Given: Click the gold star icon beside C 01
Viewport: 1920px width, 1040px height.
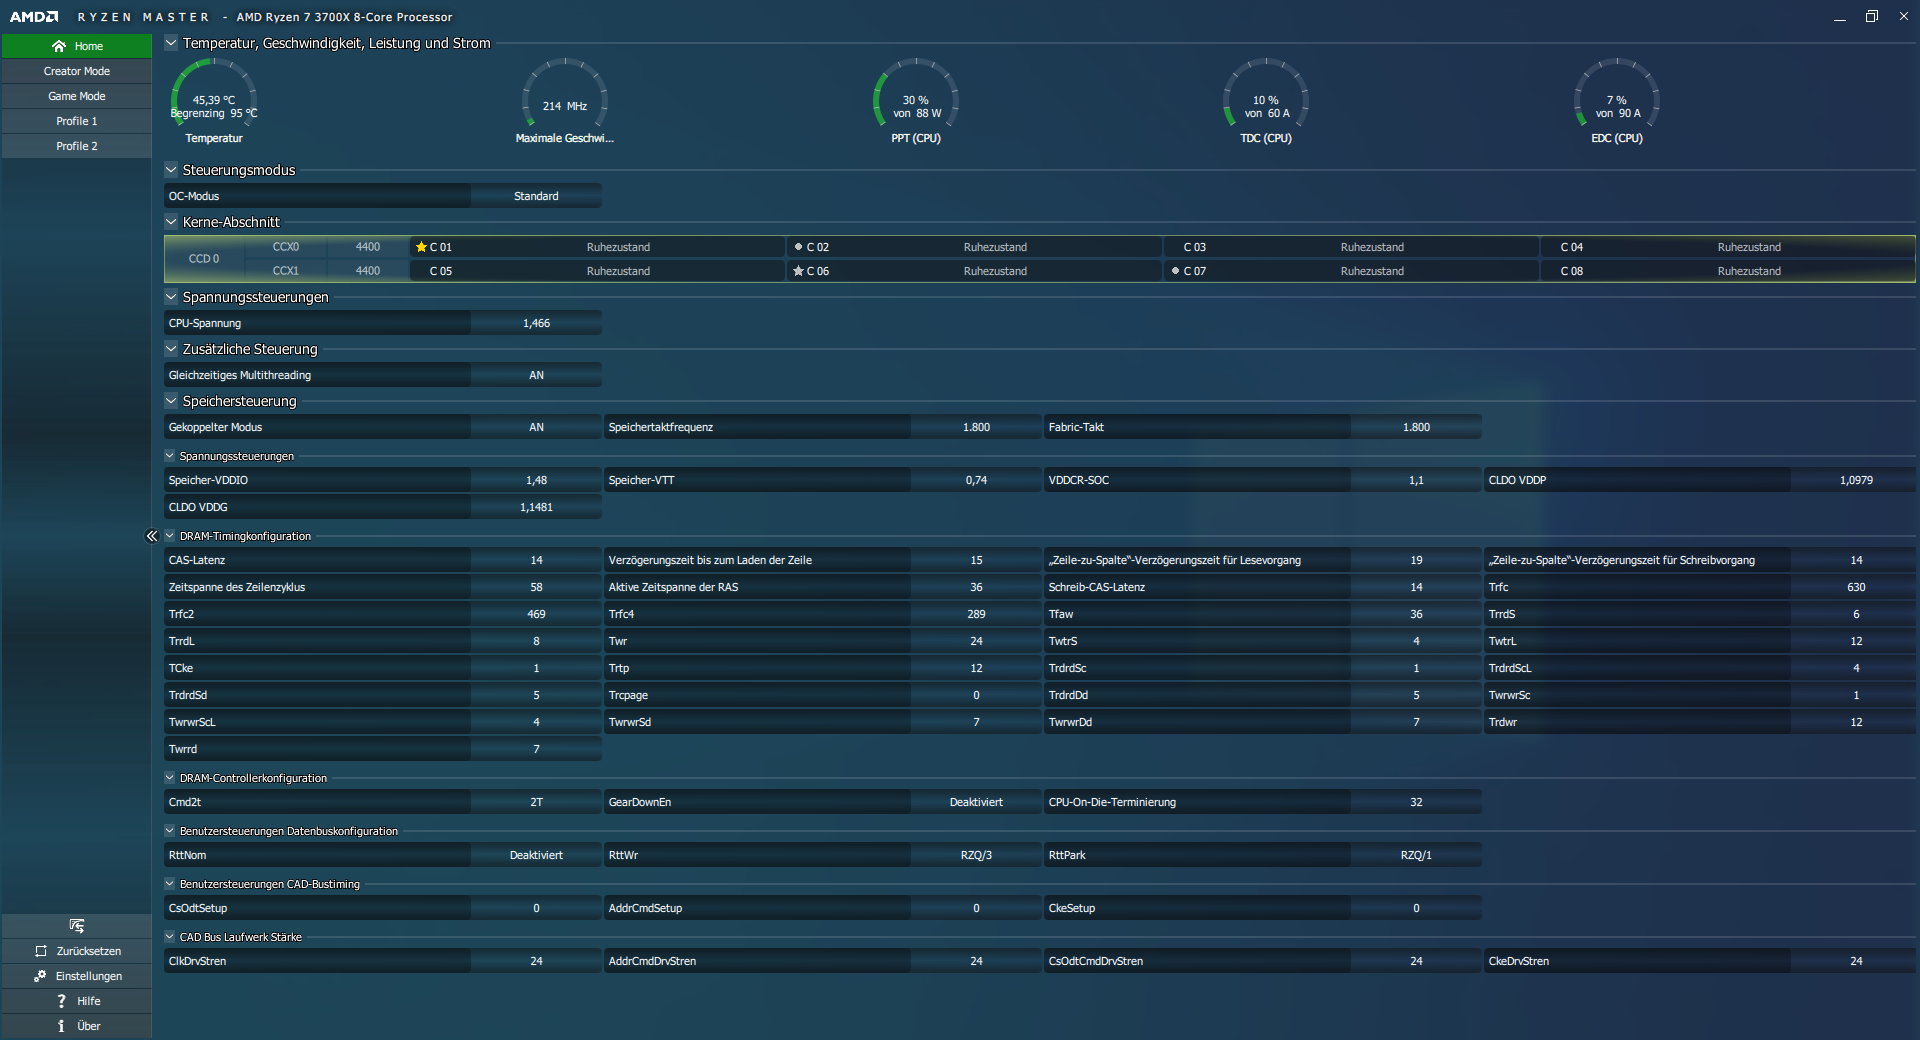Looking at the screenshot, I should pos(421,247).
